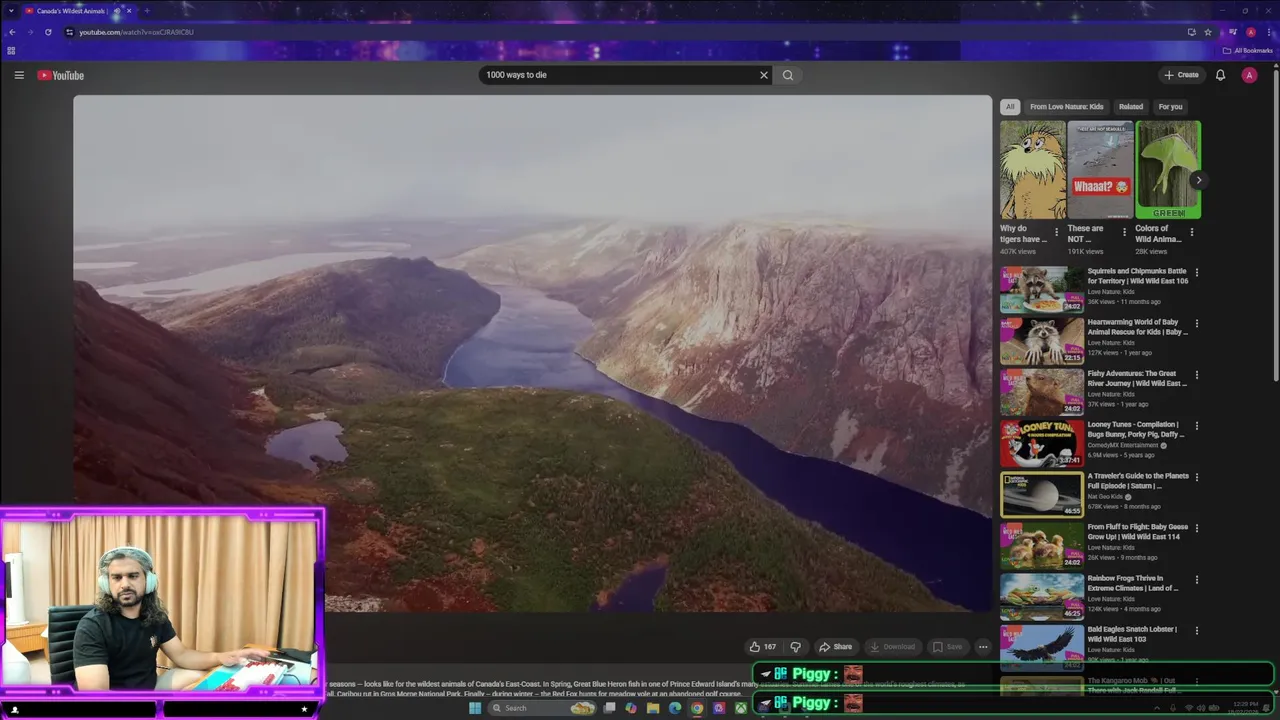
Task: Open options for Bald Eagles video
Action: pos(1197,630)
